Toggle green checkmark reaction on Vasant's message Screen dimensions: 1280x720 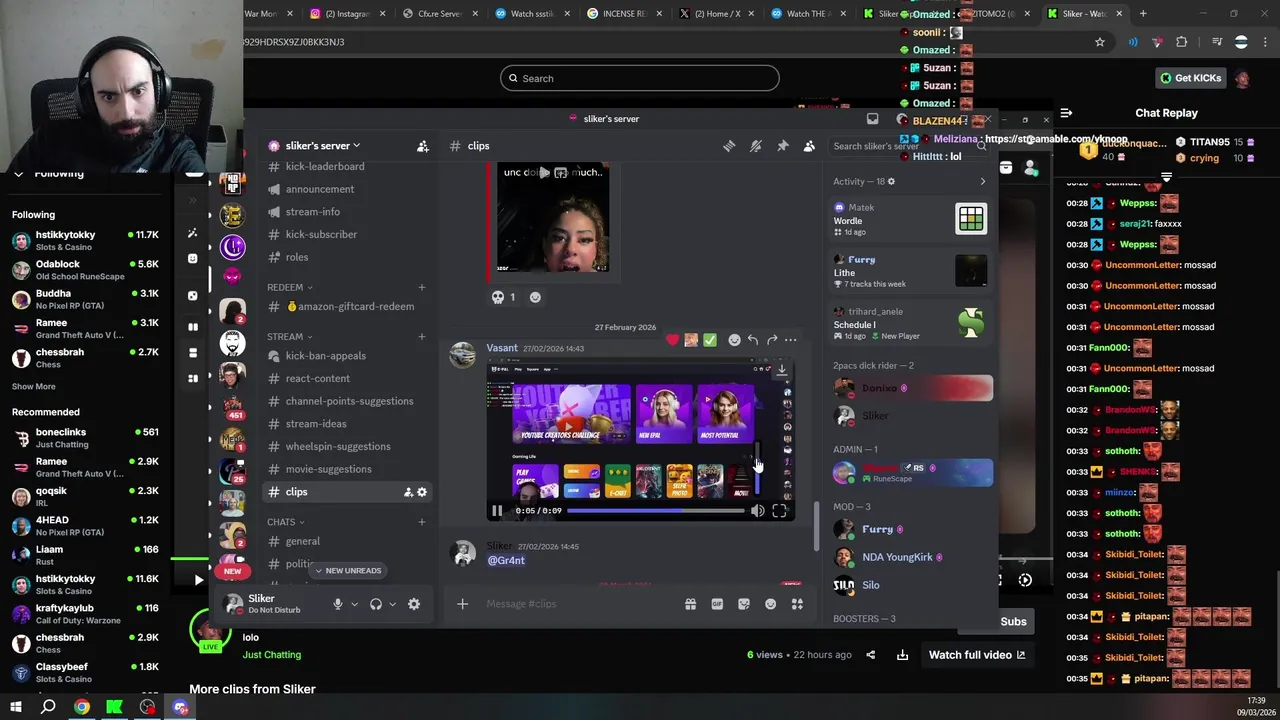pos(710,340)
